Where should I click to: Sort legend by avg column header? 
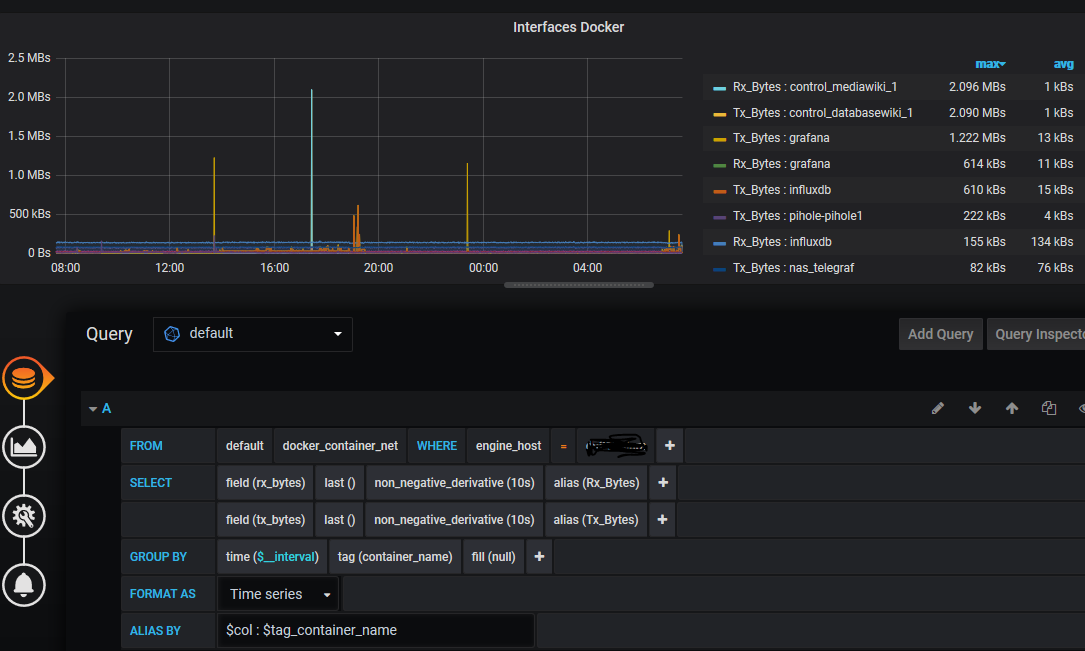(x=1063, y=64)
